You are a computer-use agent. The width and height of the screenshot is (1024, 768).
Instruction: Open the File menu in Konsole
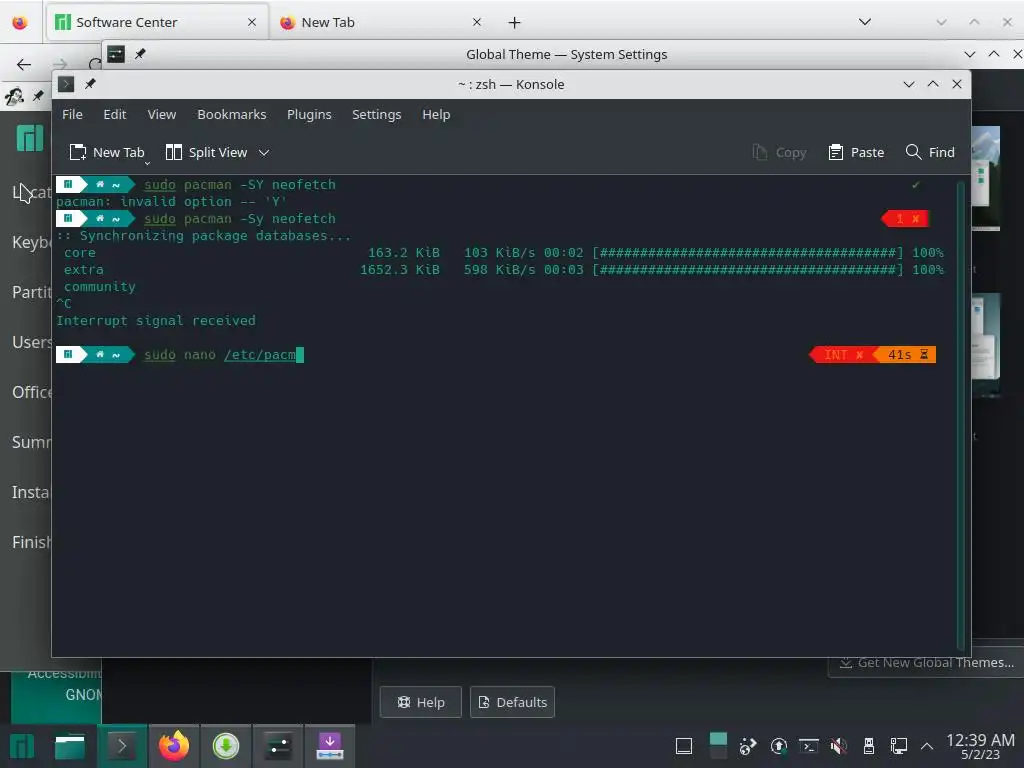[x=72, y=114]
